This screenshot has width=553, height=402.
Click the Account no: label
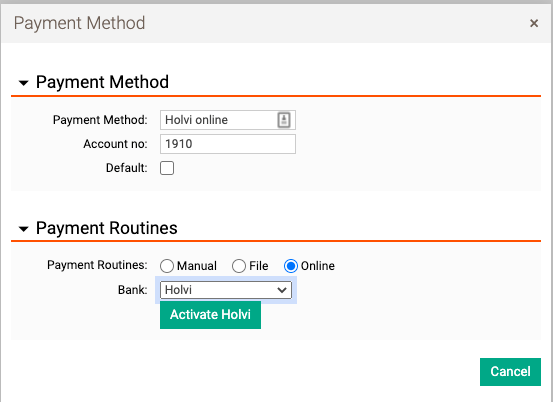tap(115, 144)
